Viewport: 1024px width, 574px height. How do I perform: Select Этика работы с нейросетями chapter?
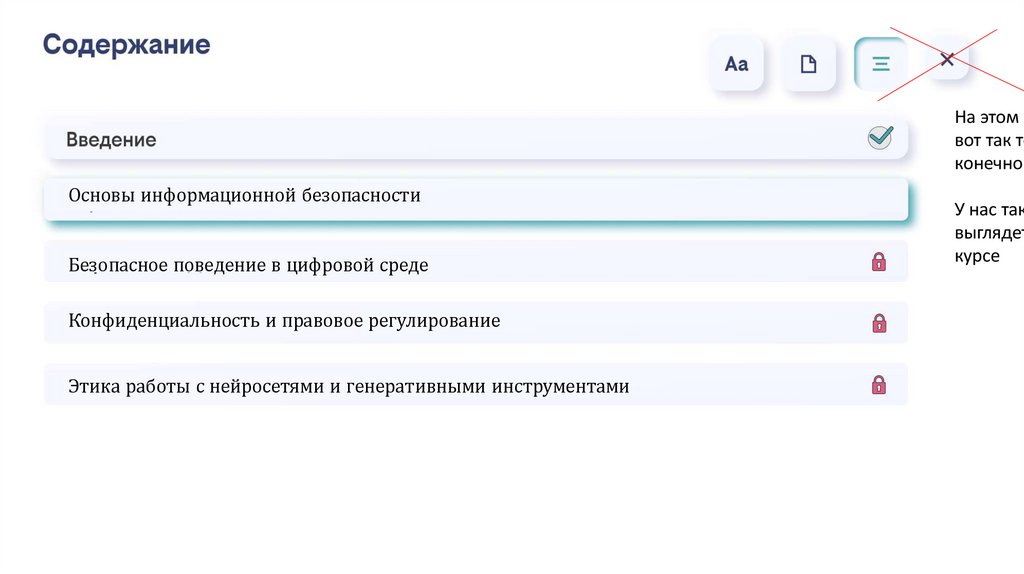click(x=348, y=386)
